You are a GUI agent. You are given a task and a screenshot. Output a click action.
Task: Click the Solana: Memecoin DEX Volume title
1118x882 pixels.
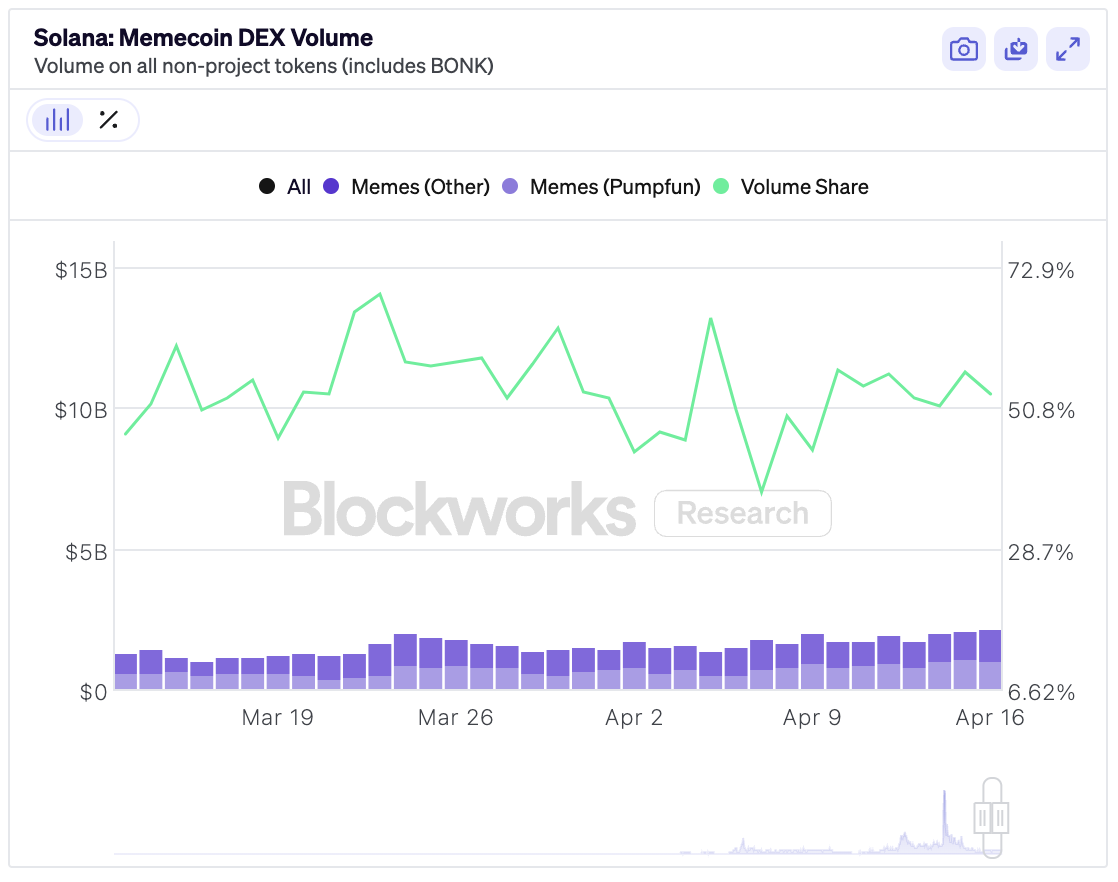point(203,38)
